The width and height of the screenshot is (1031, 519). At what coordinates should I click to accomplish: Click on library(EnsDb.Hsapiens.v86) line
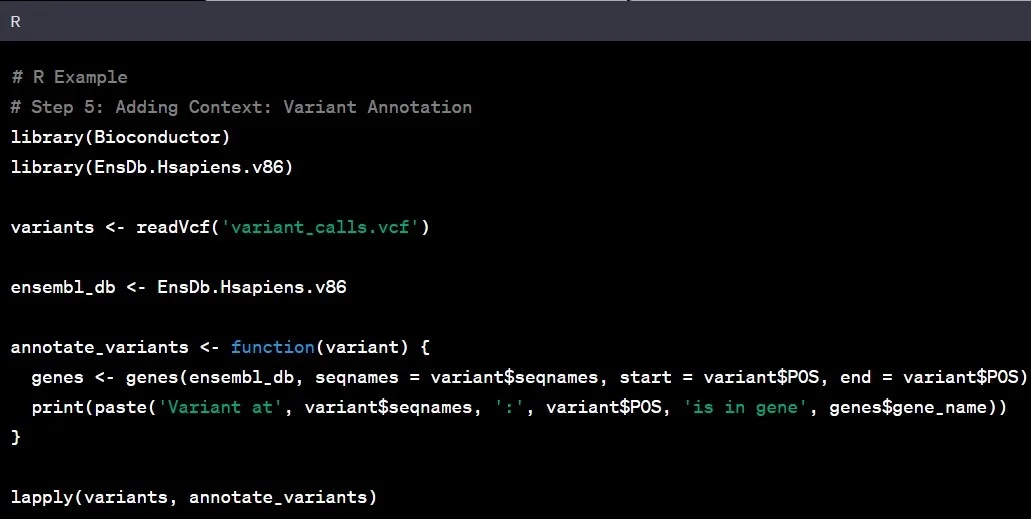152,167
